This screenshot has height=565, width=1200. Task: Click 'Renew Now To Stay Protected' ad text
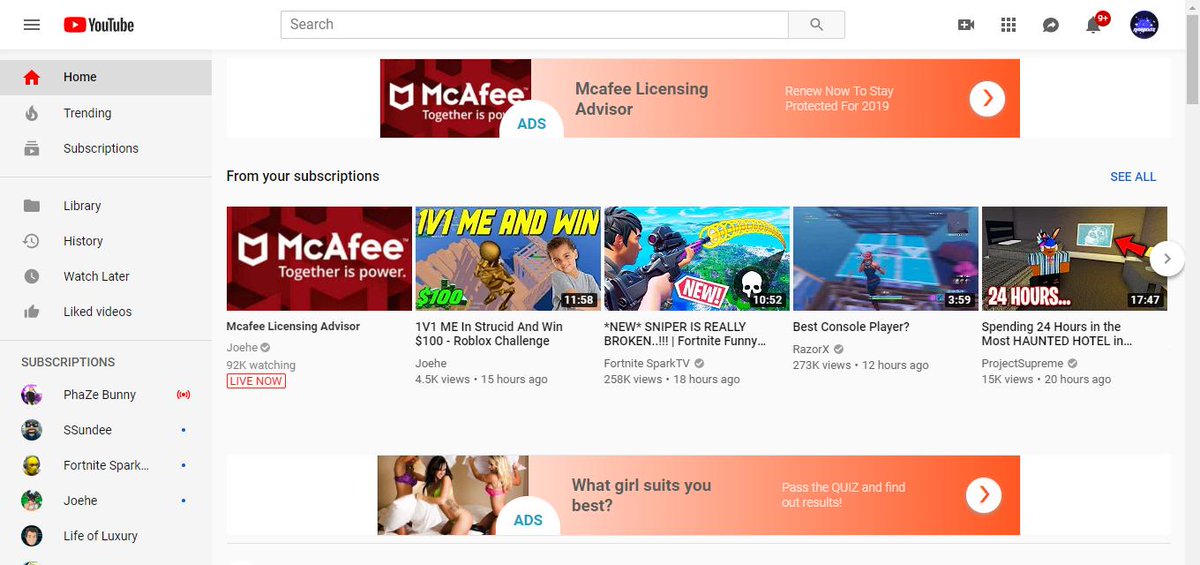[x=839, y=98]
